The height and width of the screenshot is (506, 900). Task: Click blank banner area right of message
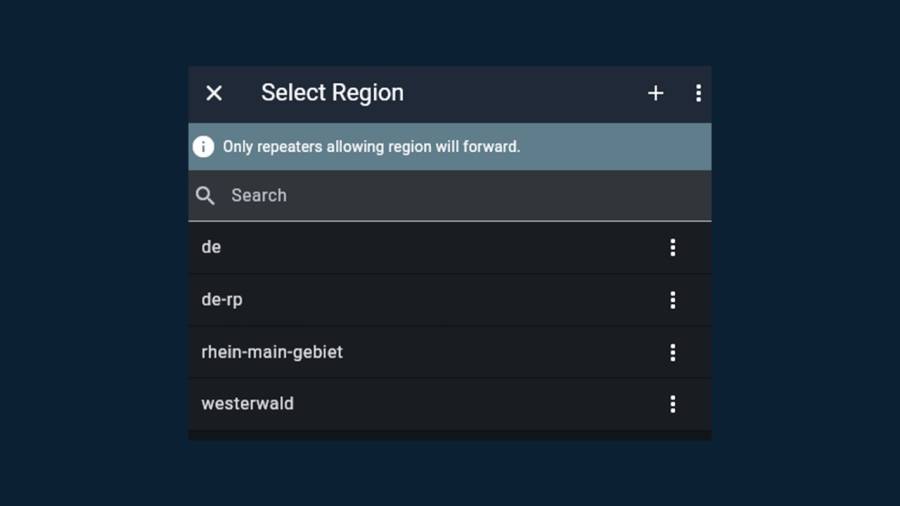[x=620, y=147]
